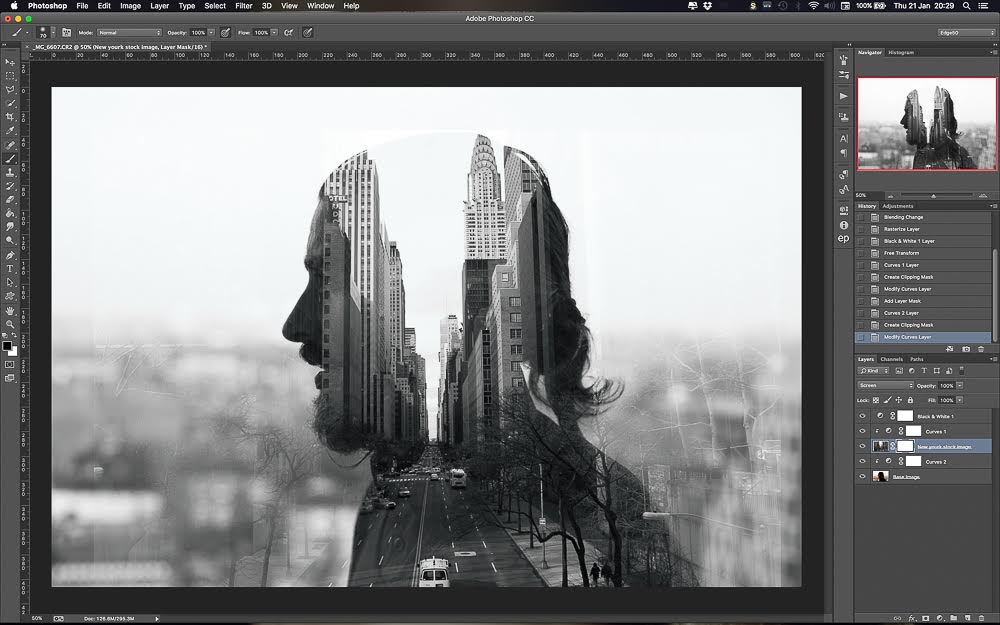This screenshot has width=1000, height=625.
Task: Hide the Black & White 1 layer
Action: 863,415
